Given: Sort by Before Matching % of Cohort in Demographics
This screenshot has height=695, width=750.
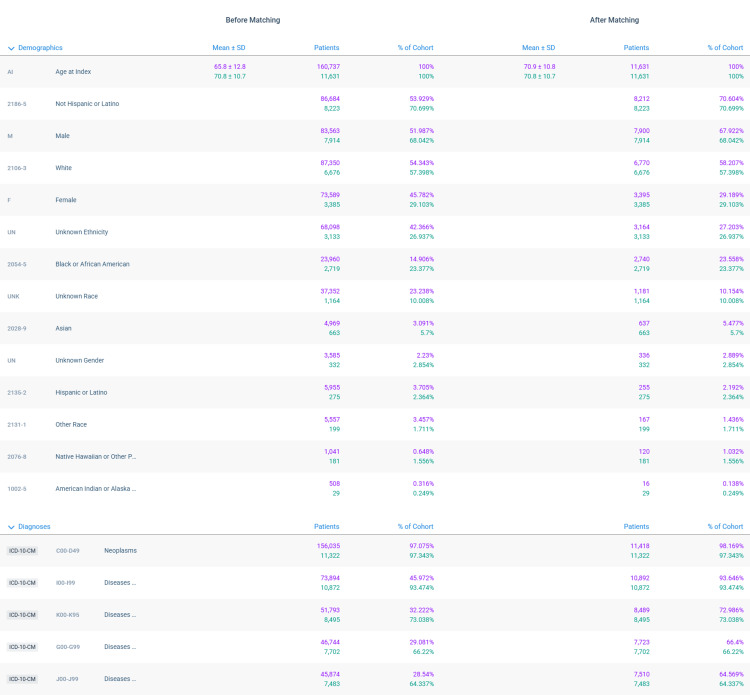Looking at the screenshot, I should pyautogui.click(x=415, y=48).
